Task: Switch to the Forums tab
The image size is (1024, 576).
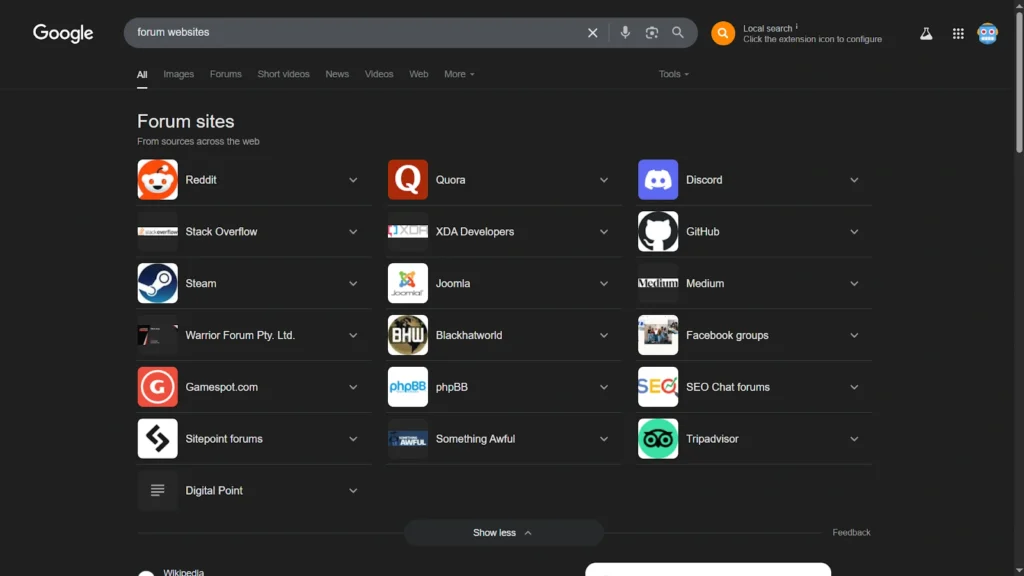Action: pos(225,74)
